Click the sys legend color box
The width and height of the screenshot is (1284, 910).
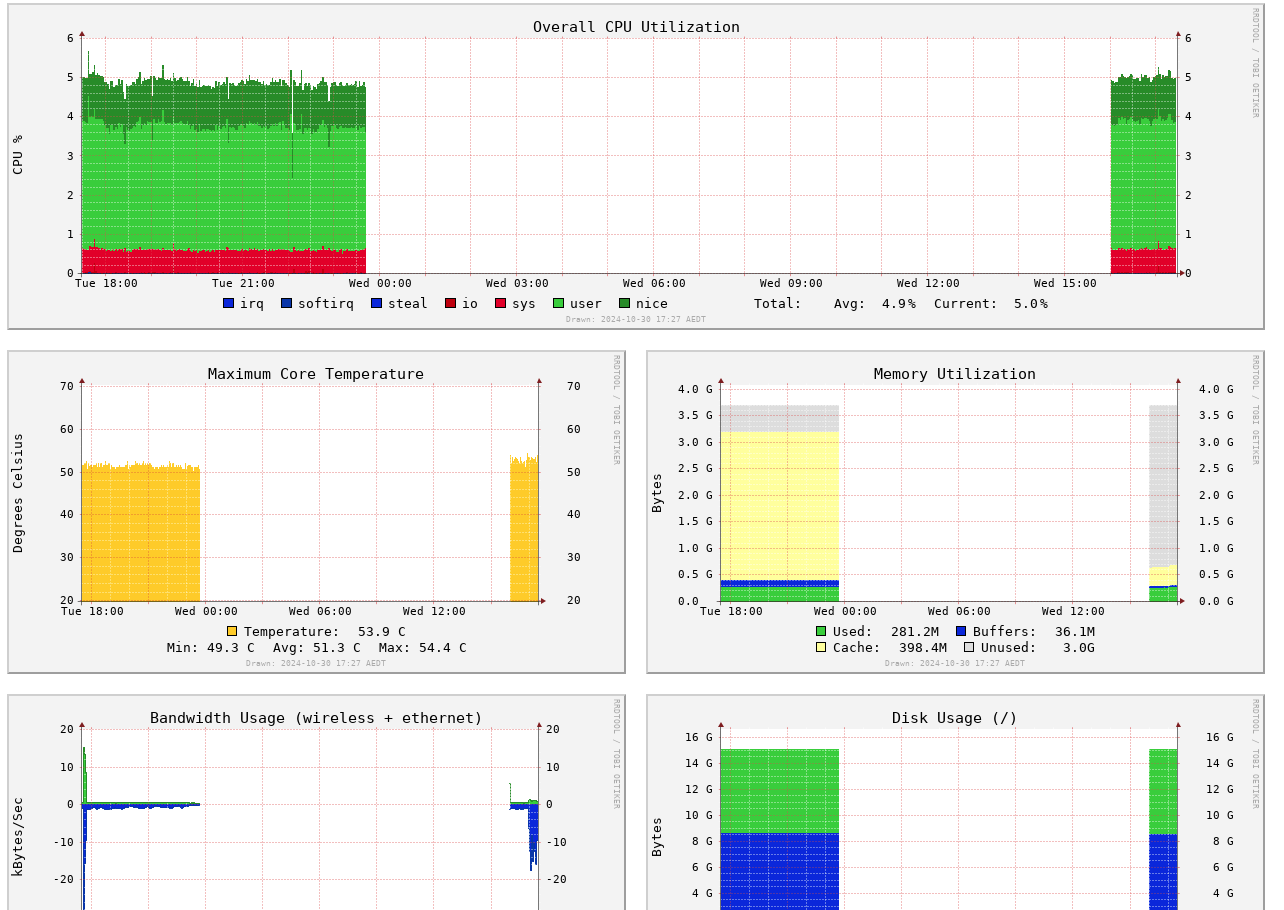click(500, 303)
